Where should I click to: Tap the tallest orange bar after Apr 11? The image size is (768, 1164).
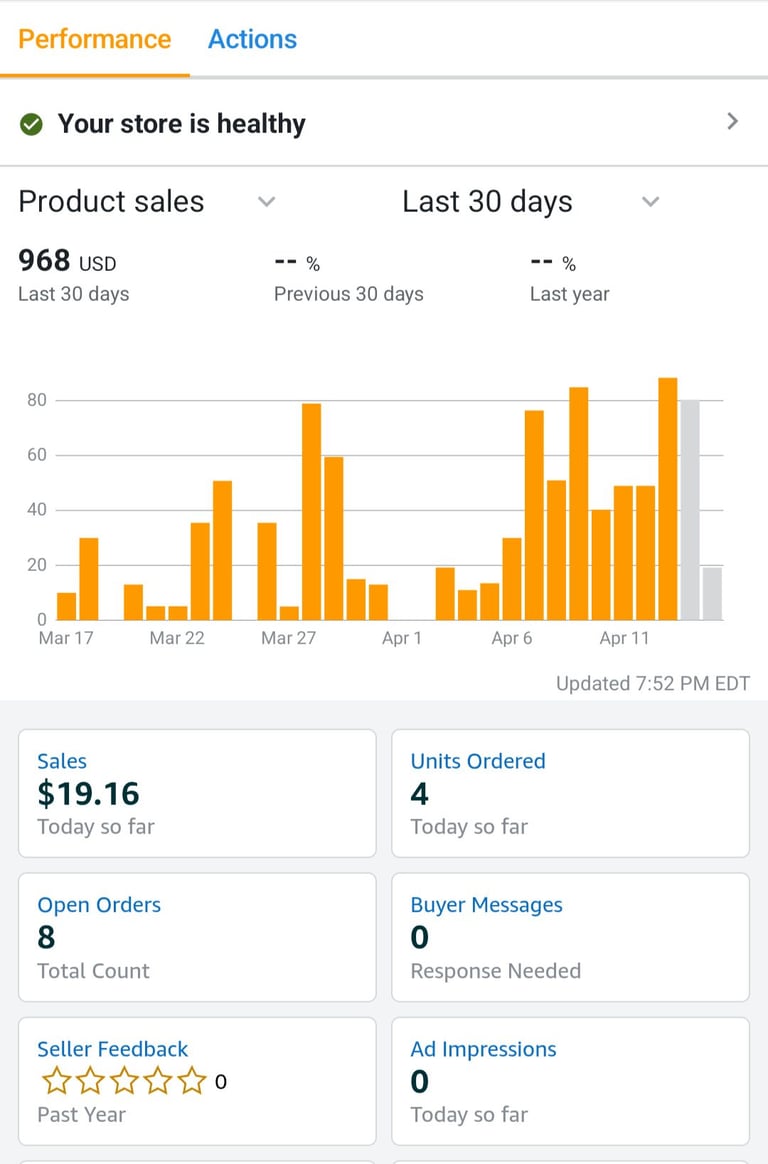pyautogui.click(x=668, y=500)
